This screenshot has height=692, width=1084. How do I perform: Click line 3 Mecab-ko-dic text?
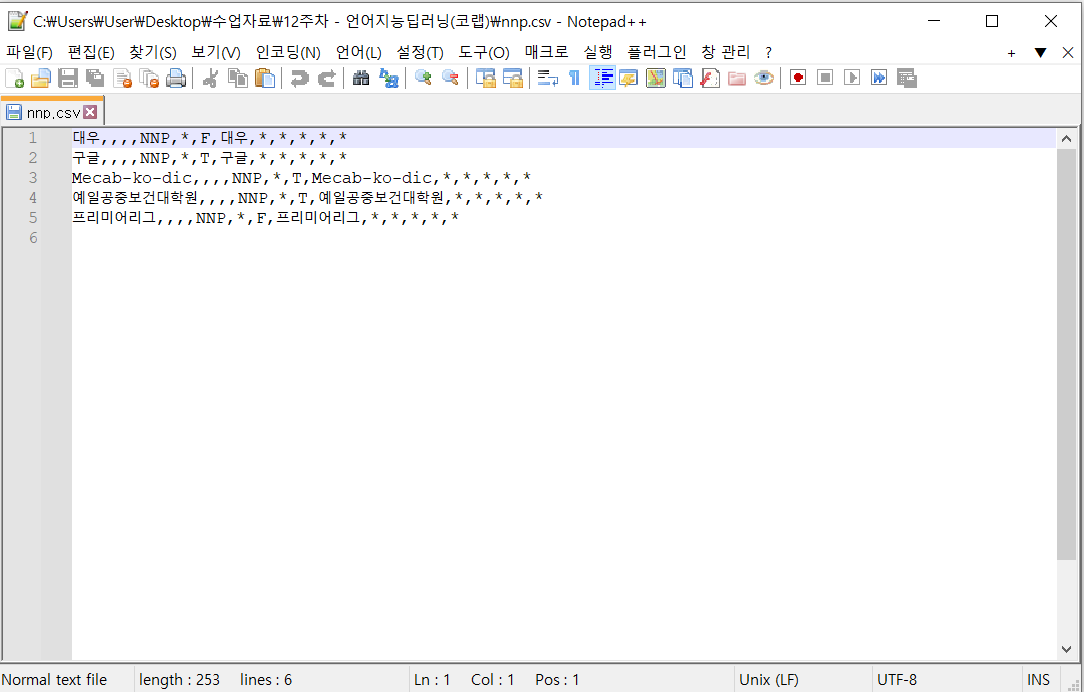click(301, 178)
